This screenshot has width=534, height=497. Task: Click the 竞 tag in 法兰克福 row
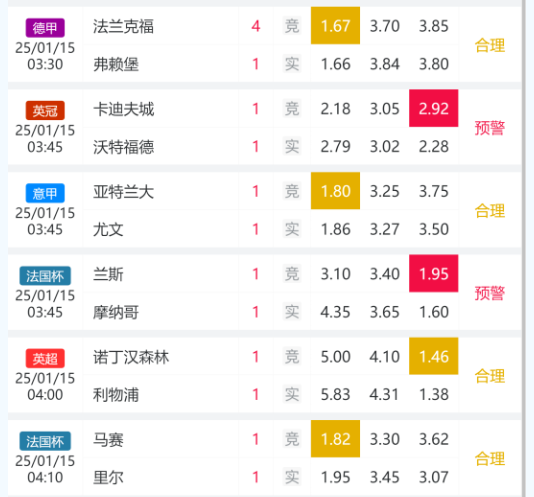(292, 26)
